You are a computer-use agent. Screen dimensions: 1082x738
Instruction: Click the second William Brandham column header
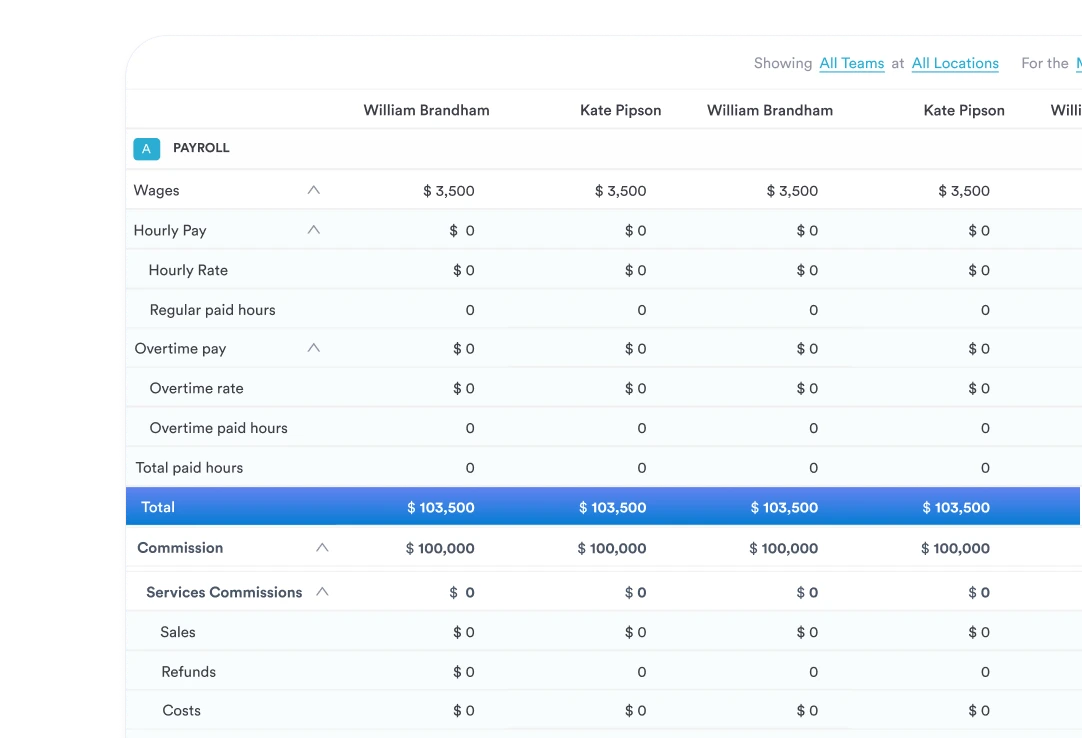point(769,110)
